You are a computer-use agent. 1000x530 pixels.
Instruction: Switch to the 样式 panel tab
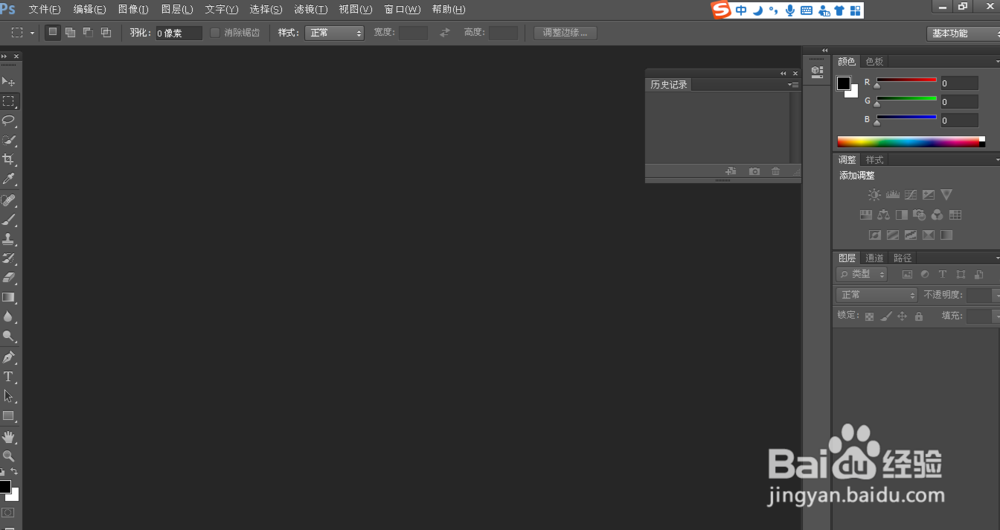coord(874,159)
